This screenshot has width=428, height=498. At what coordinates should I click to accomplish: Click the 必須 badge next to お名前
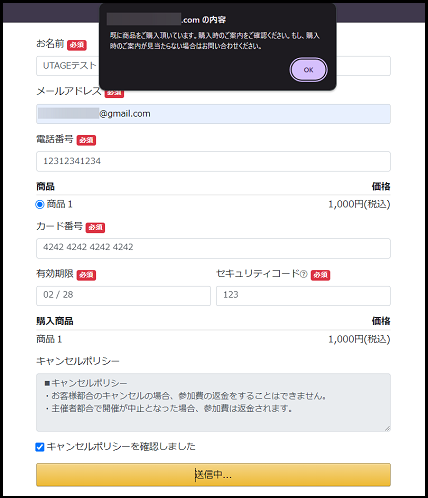click(x=77, y=45)
